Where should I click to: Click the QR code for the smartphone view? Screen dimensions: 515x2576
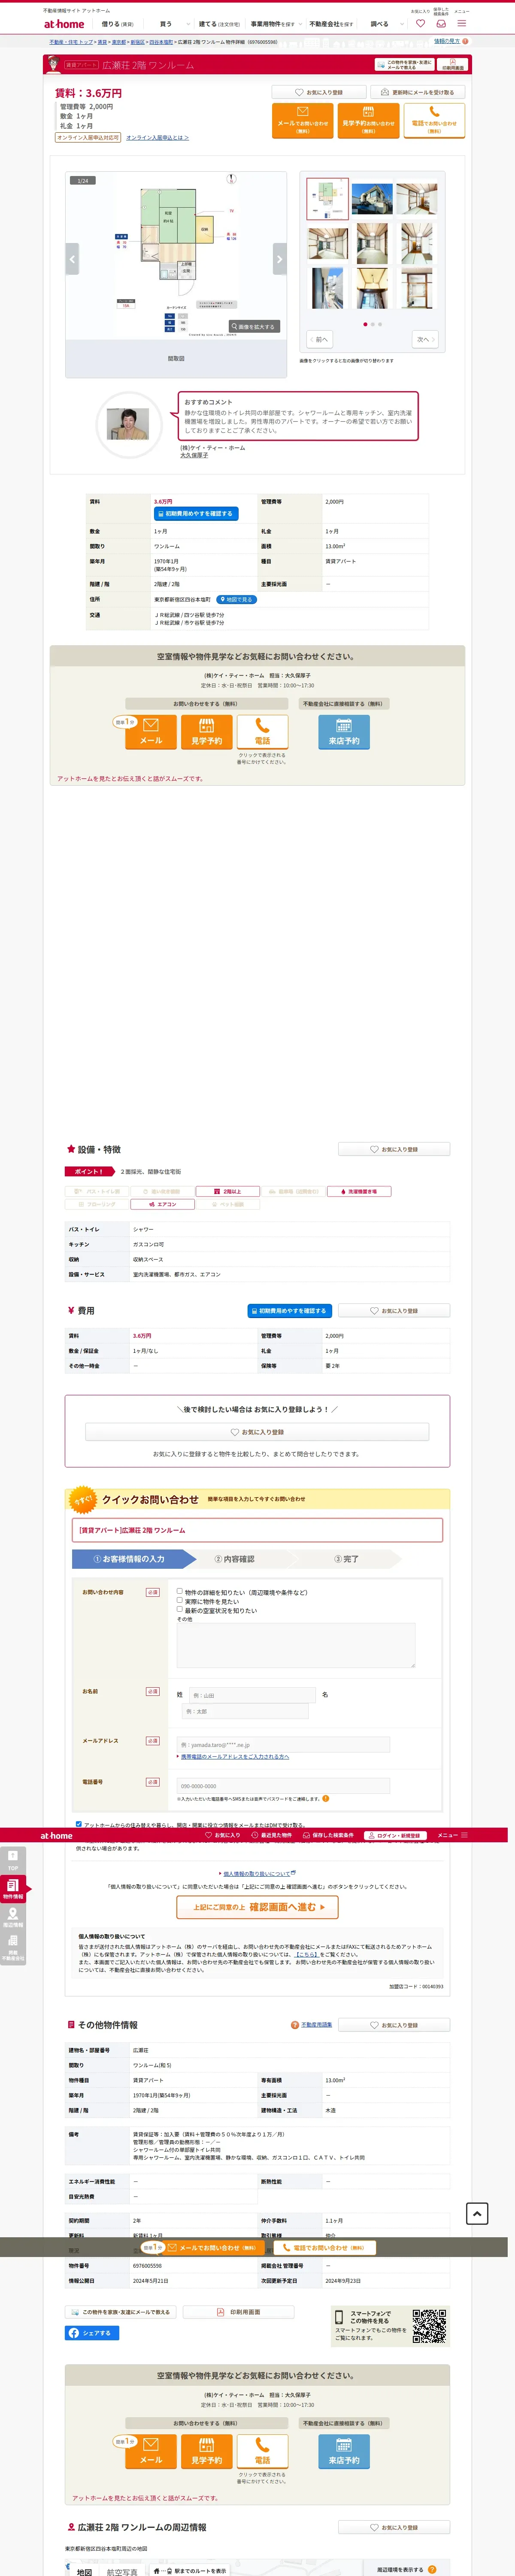(x=429, y=2326)
